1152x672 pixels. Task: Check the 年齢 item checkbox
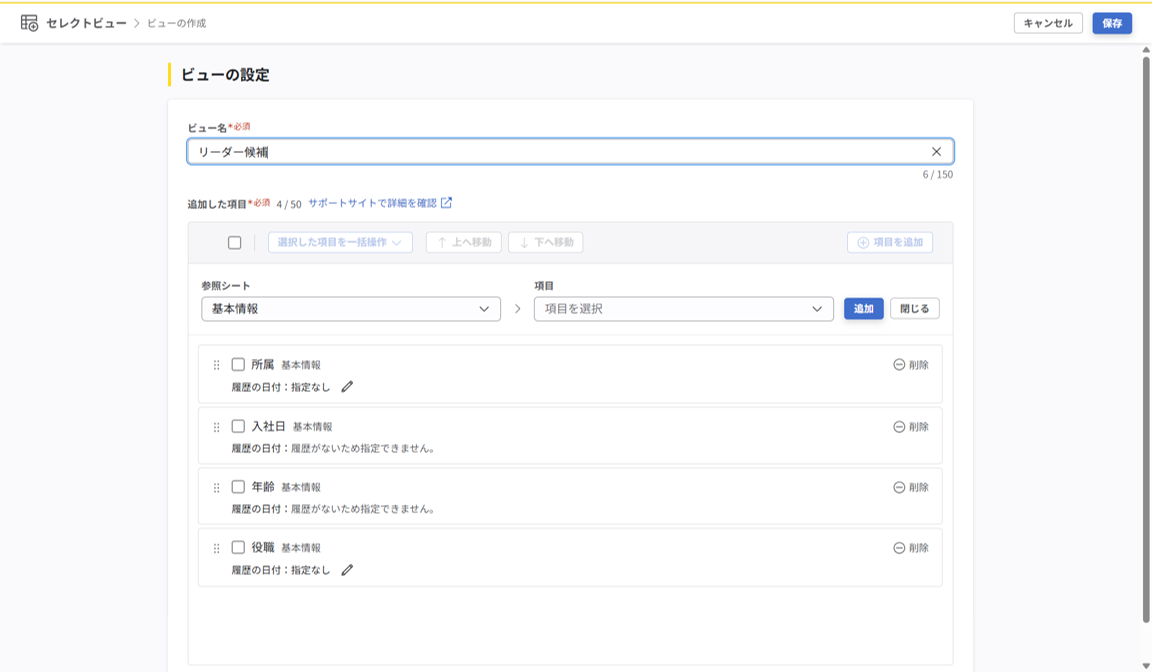pos(238,486)
